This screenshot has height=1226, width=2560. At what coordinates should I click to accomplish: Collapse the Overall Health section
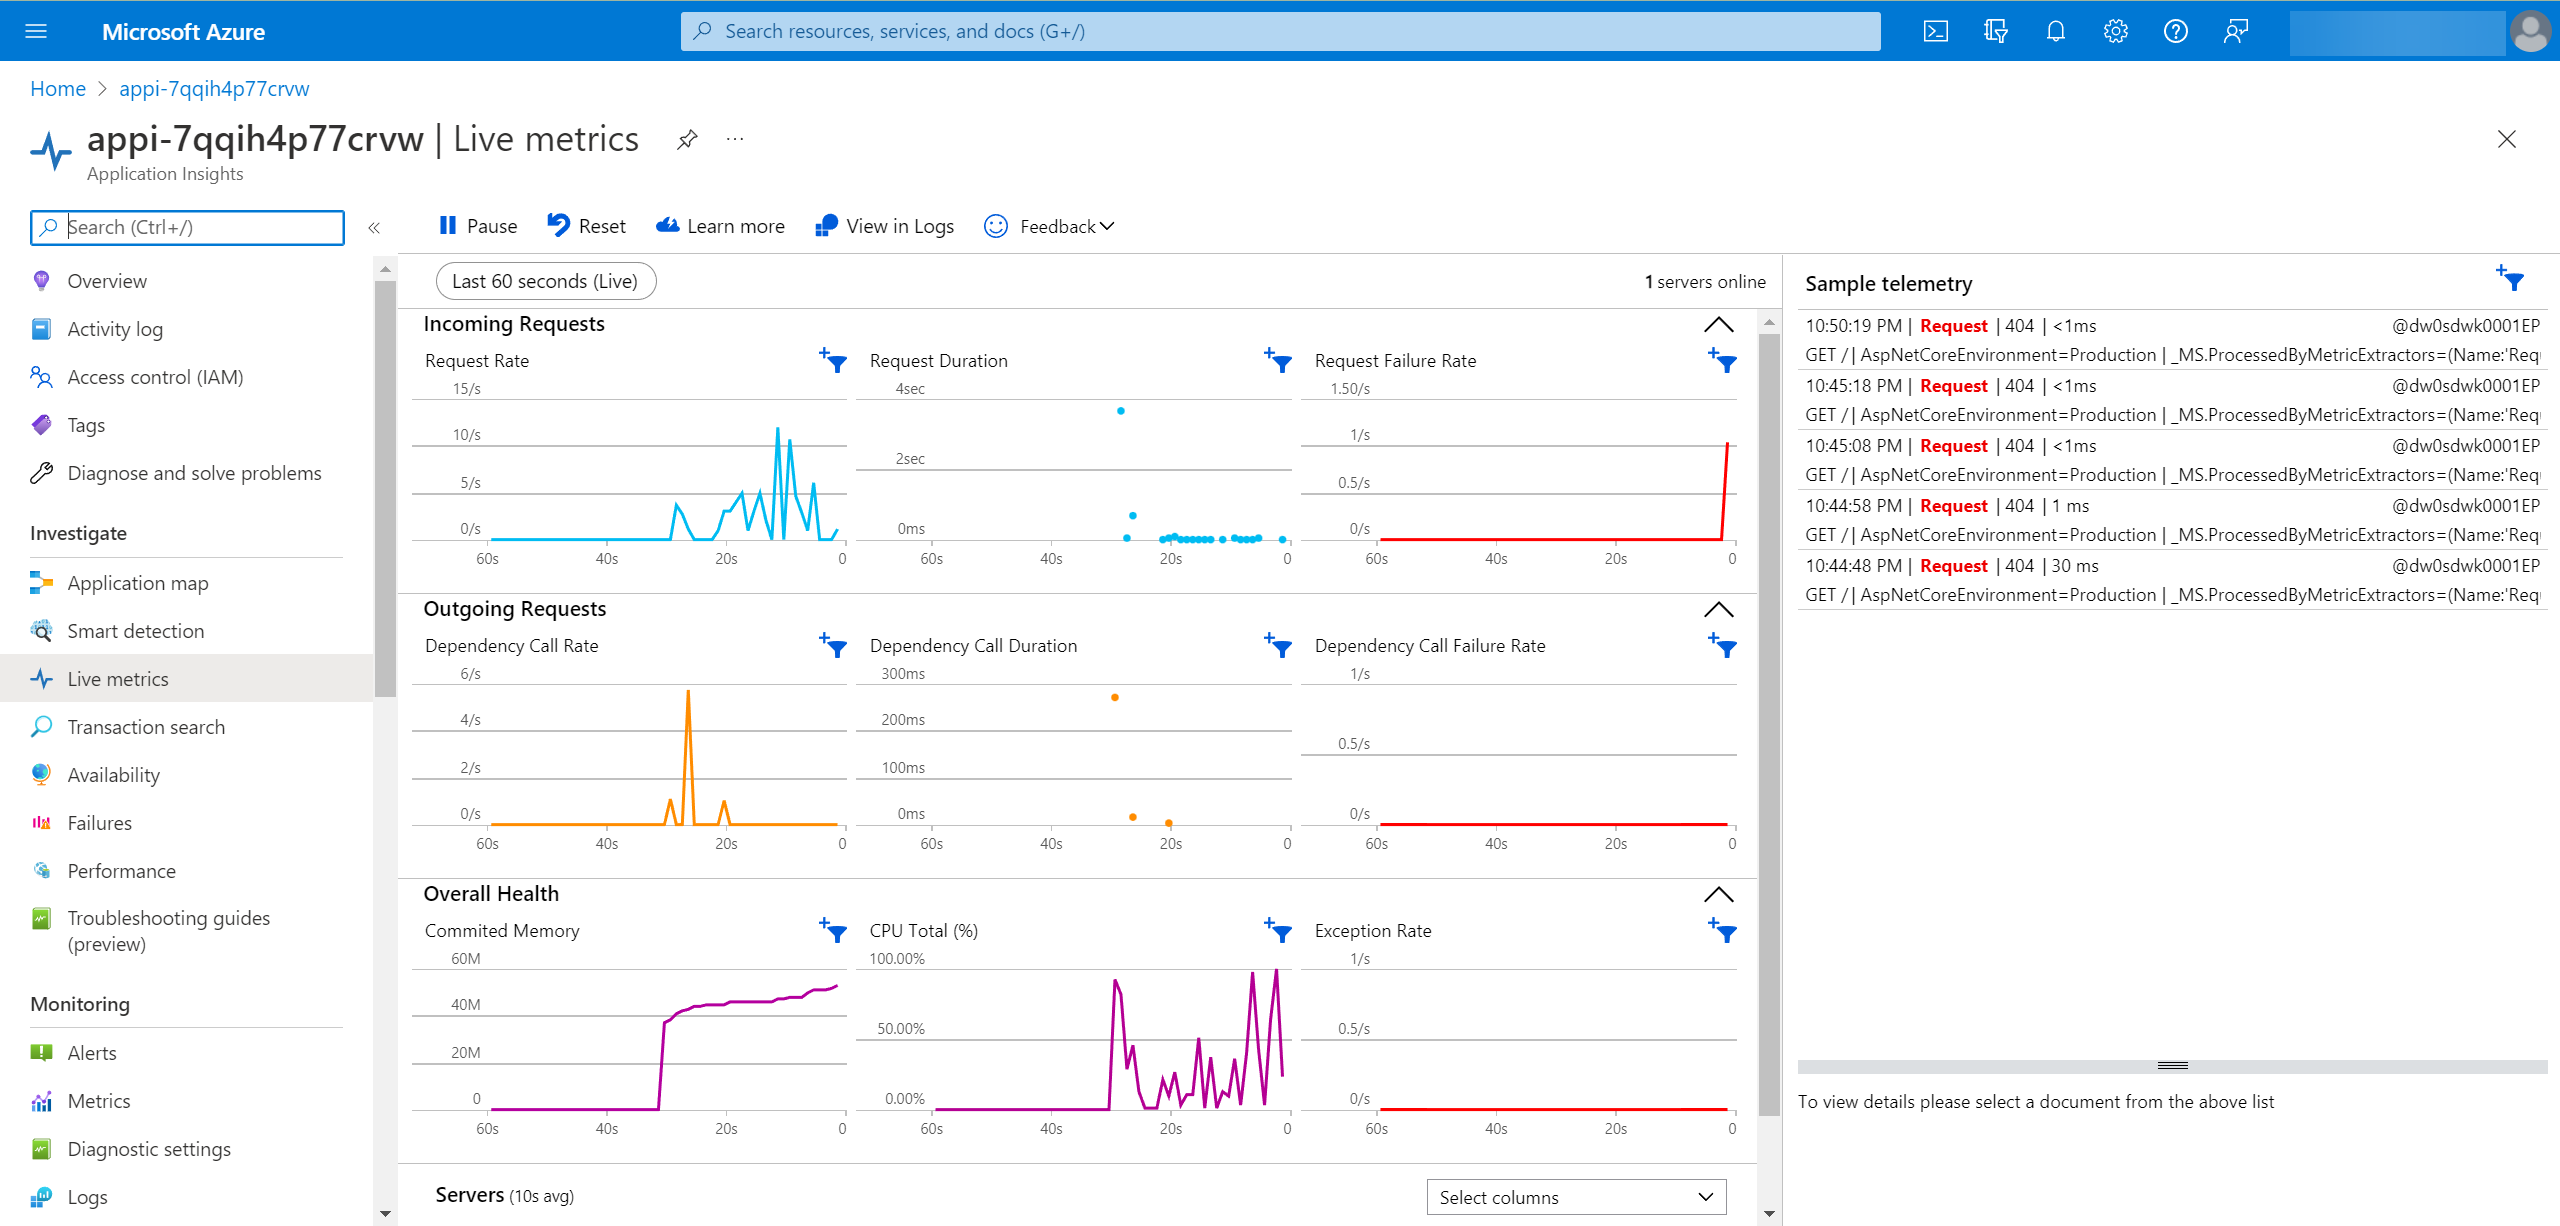tap(1718, 894)
